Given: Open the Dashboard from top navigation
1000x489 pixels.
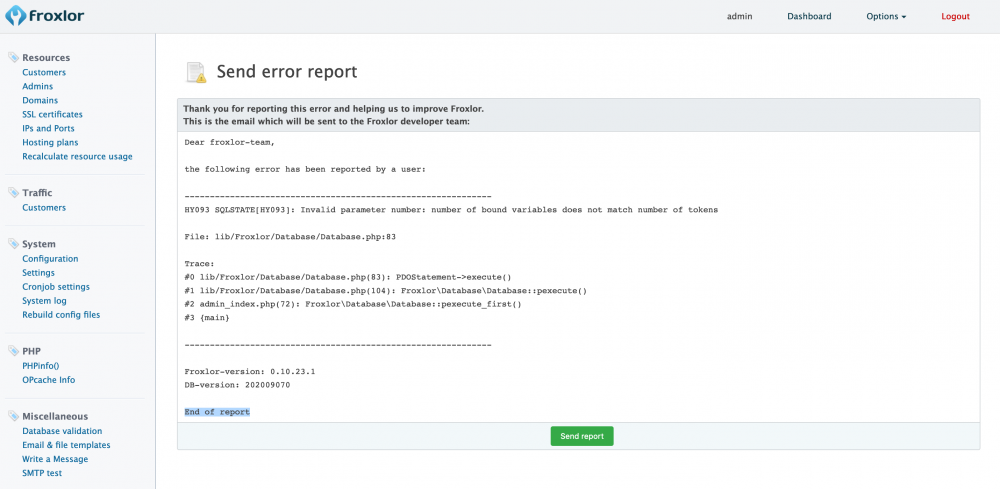Looking at the screenshot, I should click(809, 17).
